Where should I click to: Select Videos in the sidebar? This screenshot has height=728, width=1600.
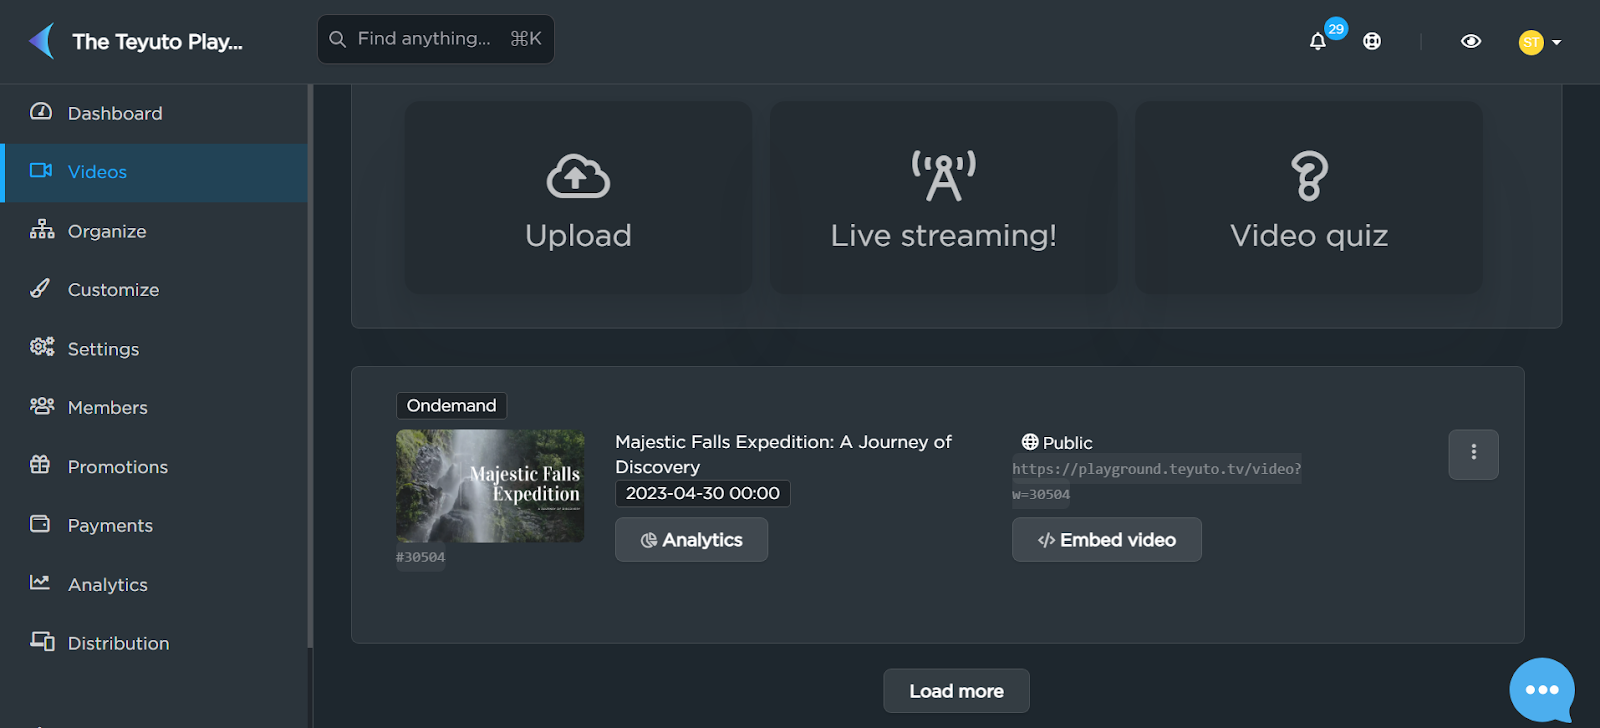154,172
